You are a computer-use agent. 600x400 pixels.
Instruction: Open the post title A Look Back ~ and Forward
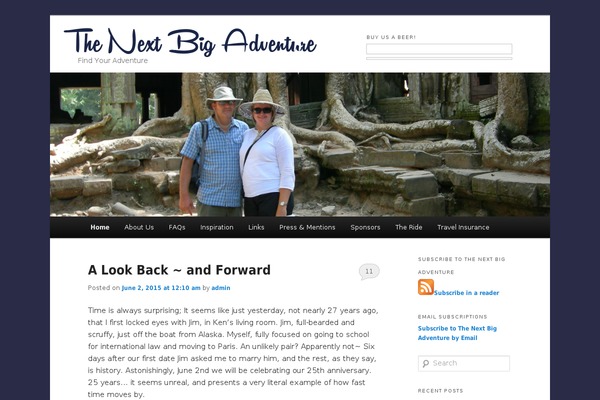coord(179,270)
